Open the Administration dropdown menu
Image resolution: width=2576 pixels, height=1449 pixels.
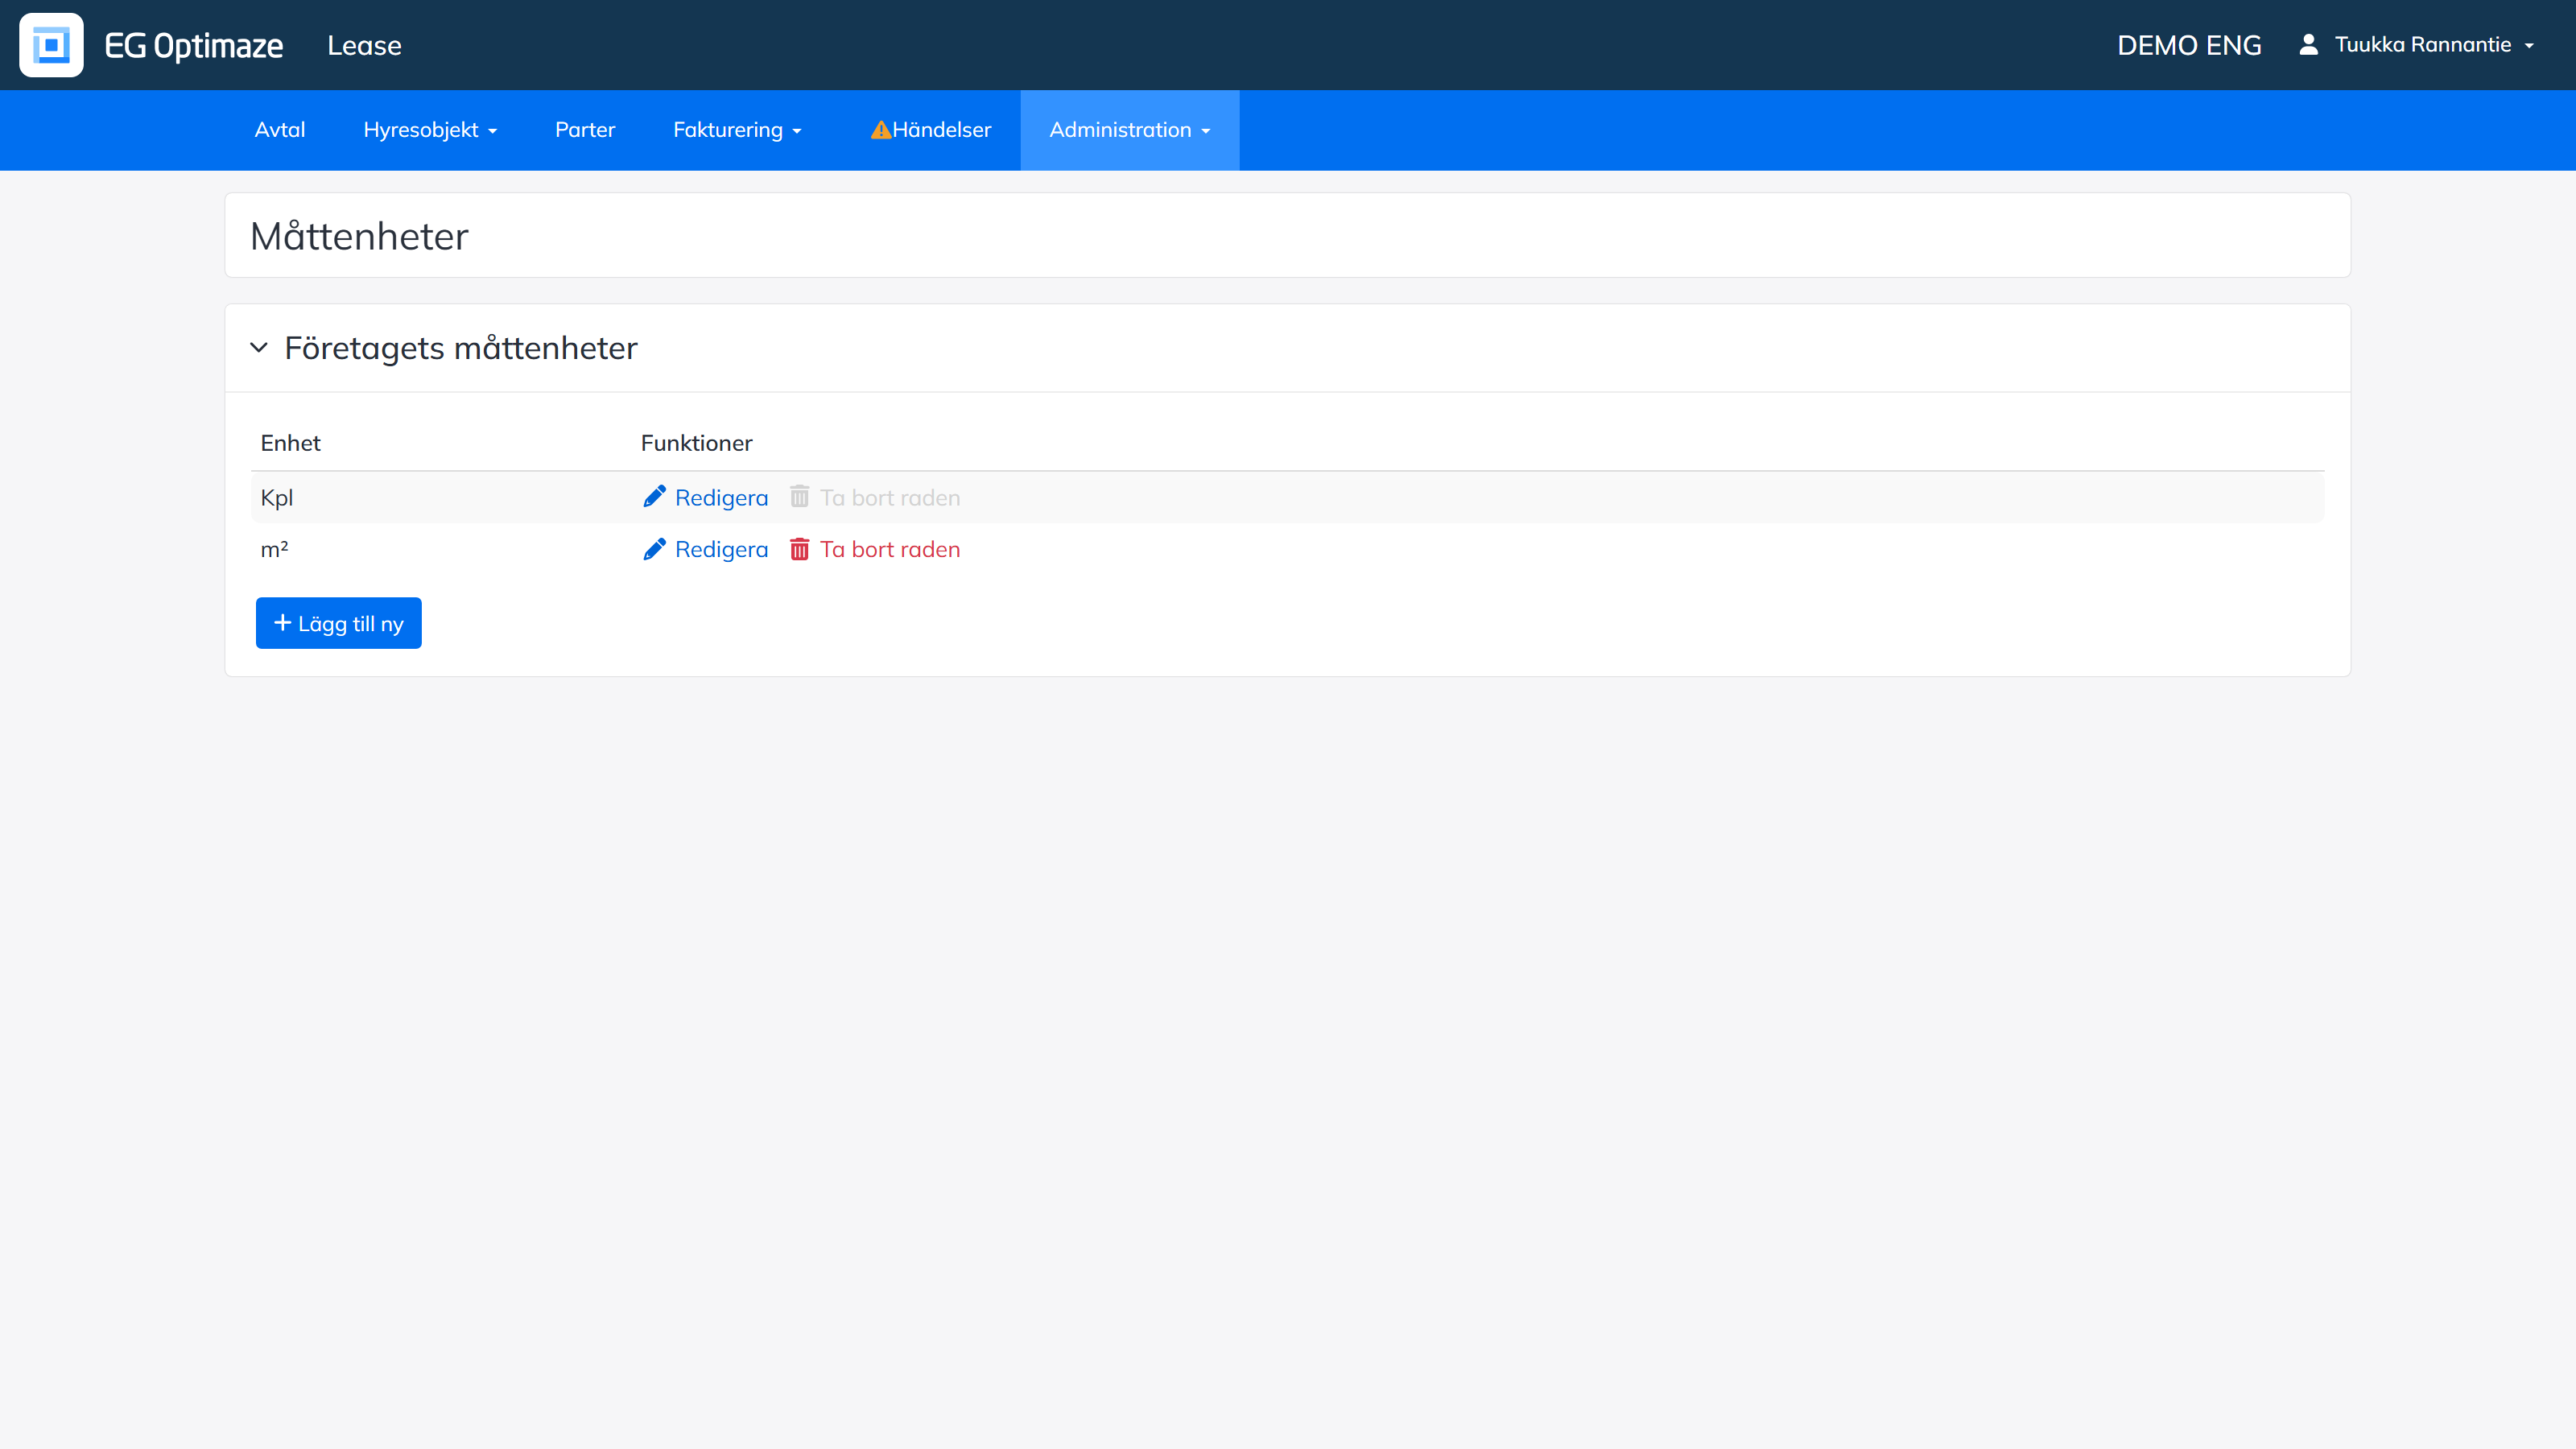coord(1129,130)
